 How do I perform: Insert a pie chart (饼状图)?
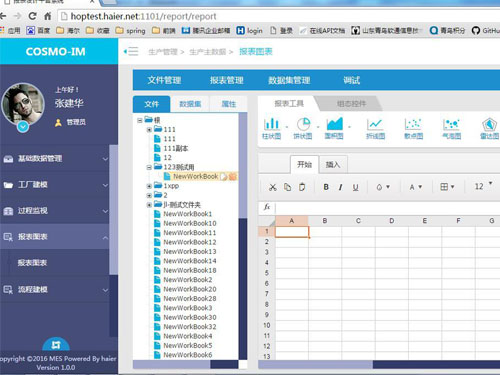pyautogui.click(x=303, y=128)
